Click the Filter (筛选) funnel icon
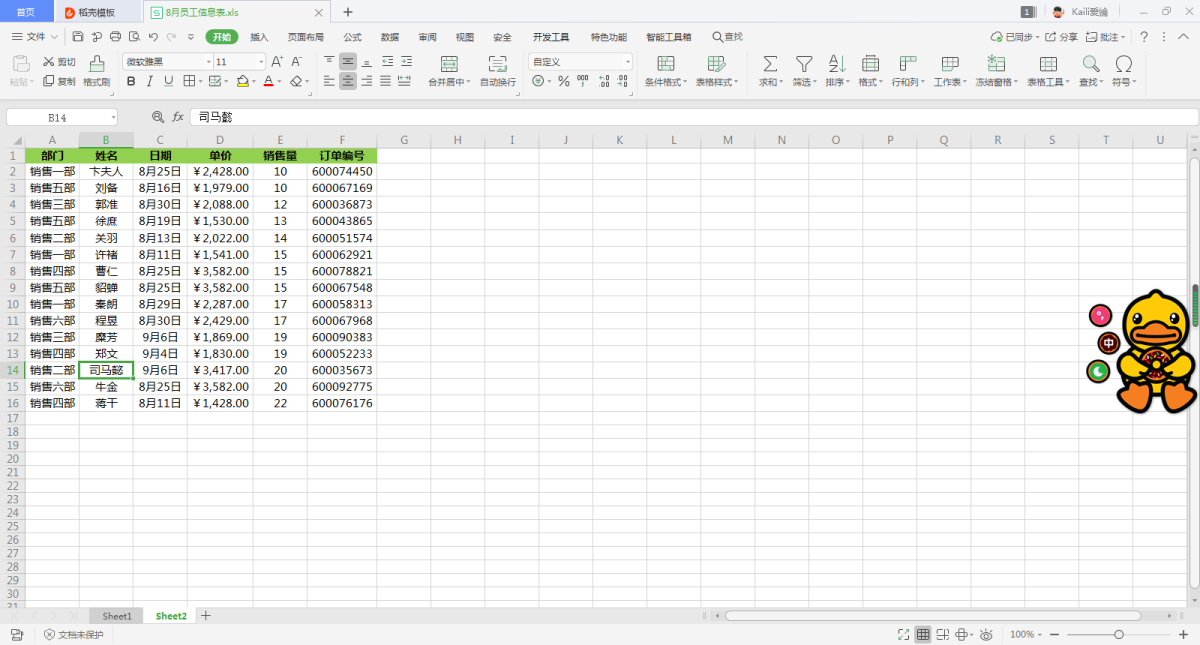 pos(803,64)
